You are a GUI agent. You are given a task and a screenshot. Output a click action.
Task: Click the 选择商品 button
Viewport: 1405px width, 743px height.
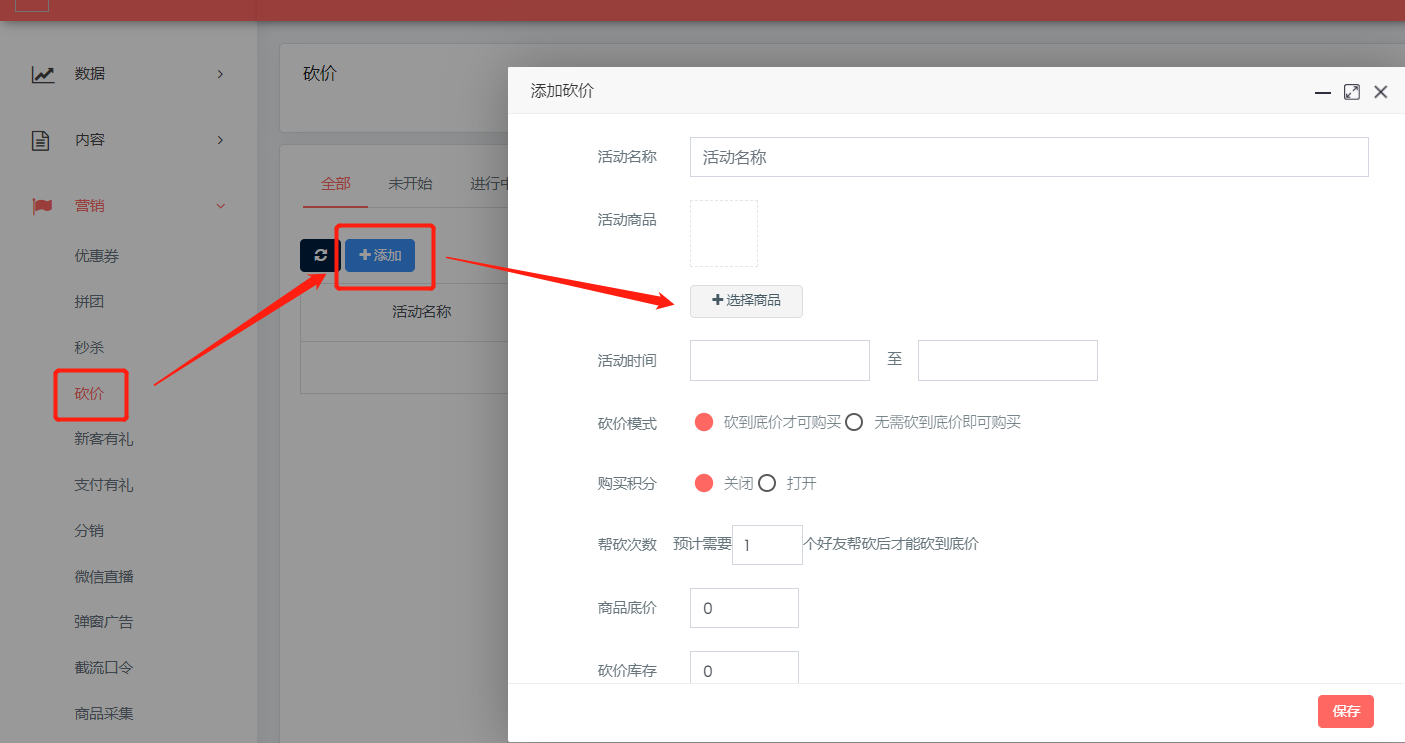click(746, 301)
